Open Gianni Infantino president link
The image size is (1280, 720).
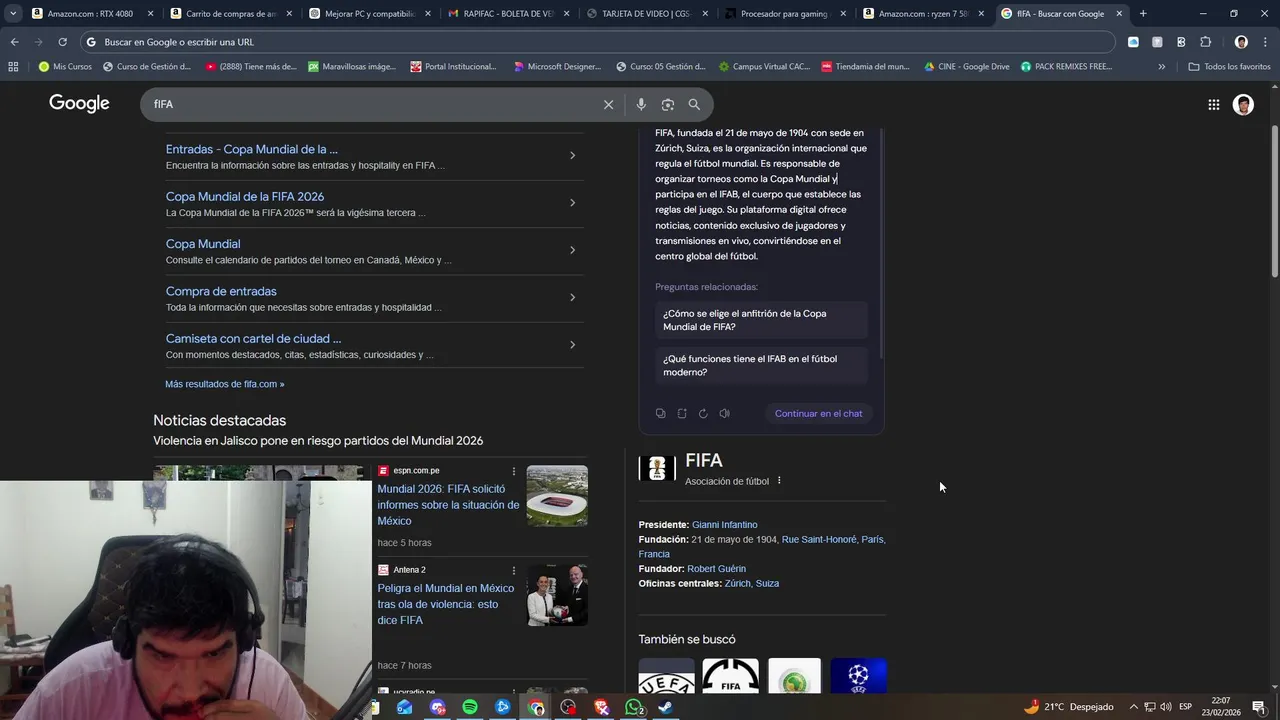tap(725, 525)
